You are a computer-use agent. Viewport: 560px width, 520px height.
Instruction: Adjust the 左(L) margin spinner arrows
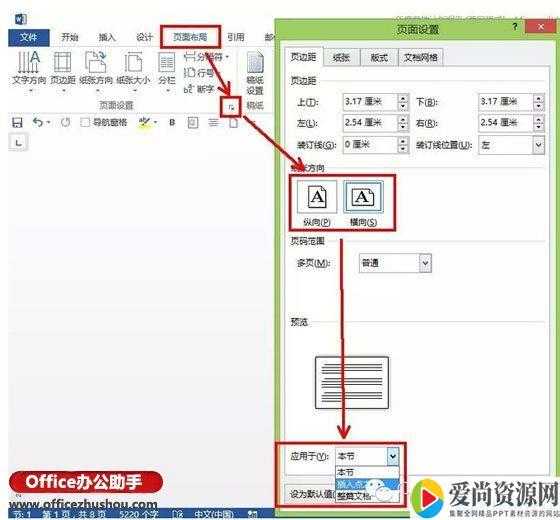[x=403, y=123]
